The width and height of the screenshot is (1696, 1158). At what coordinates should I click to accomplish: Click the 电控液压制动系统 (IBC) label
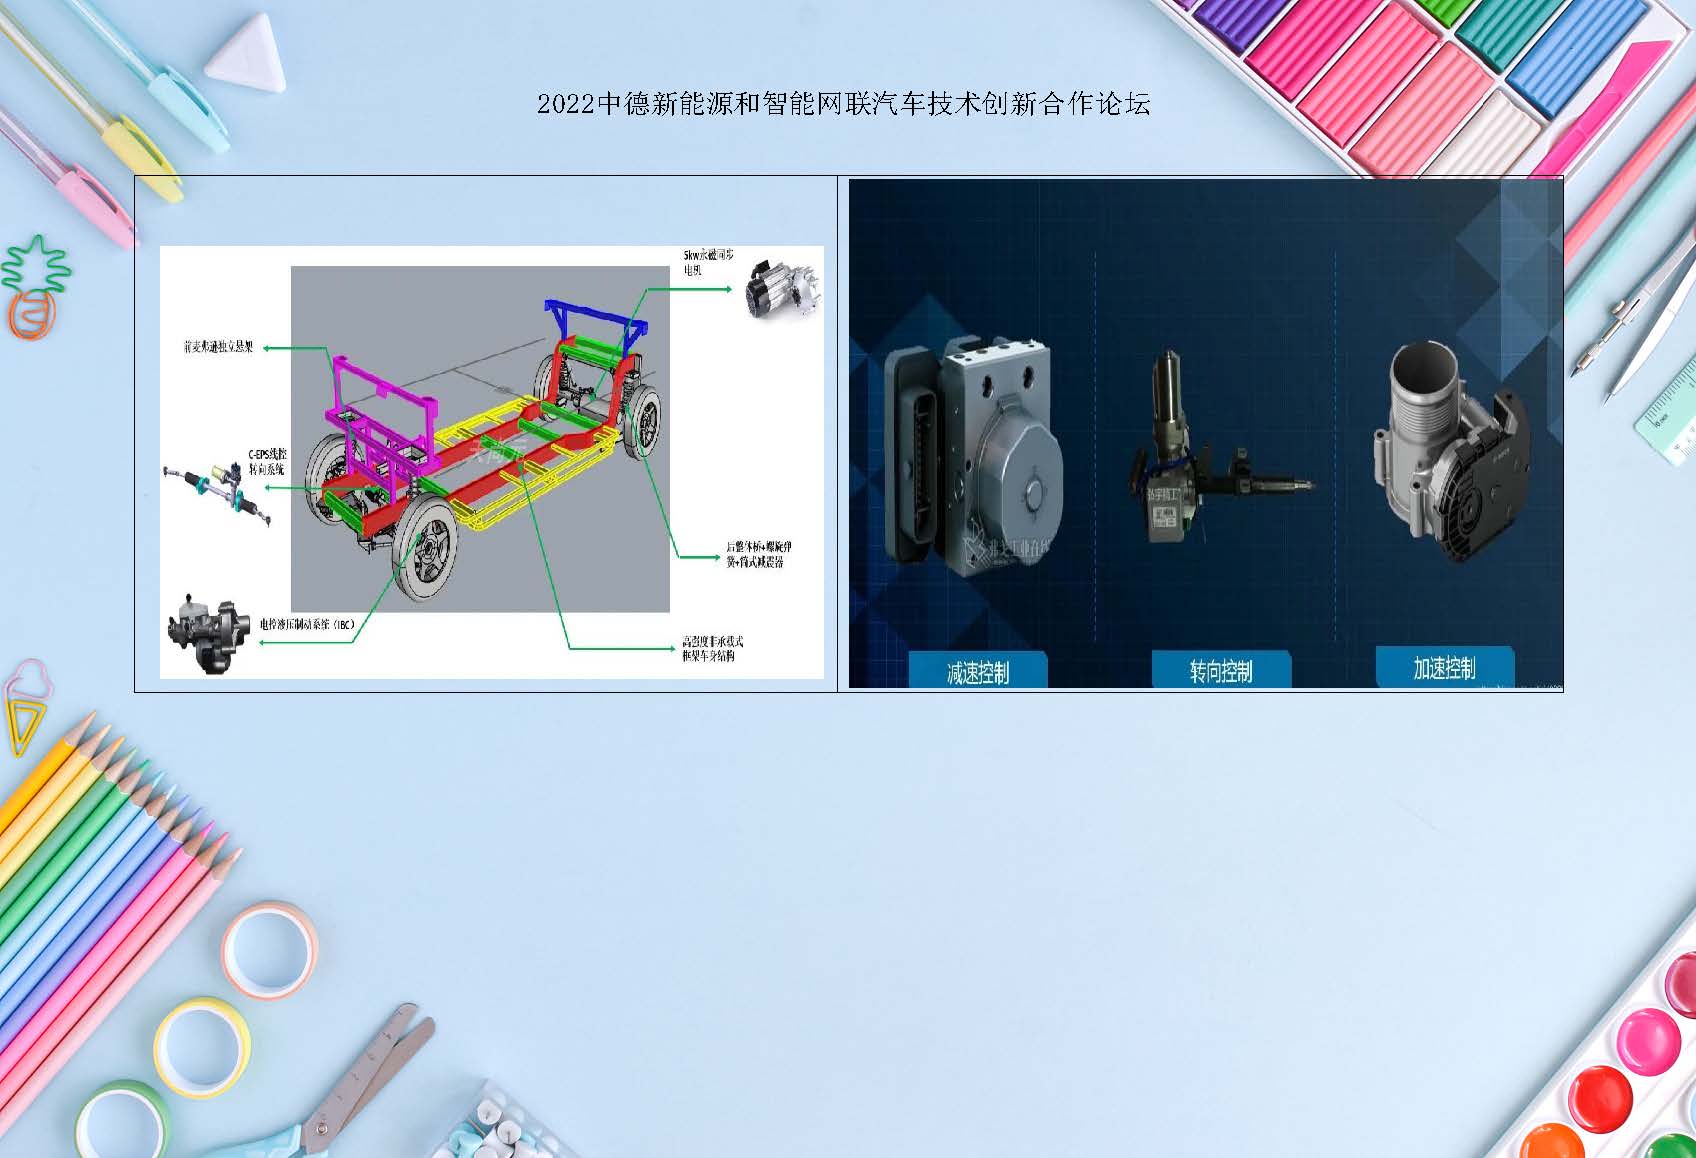coord(307,624)
